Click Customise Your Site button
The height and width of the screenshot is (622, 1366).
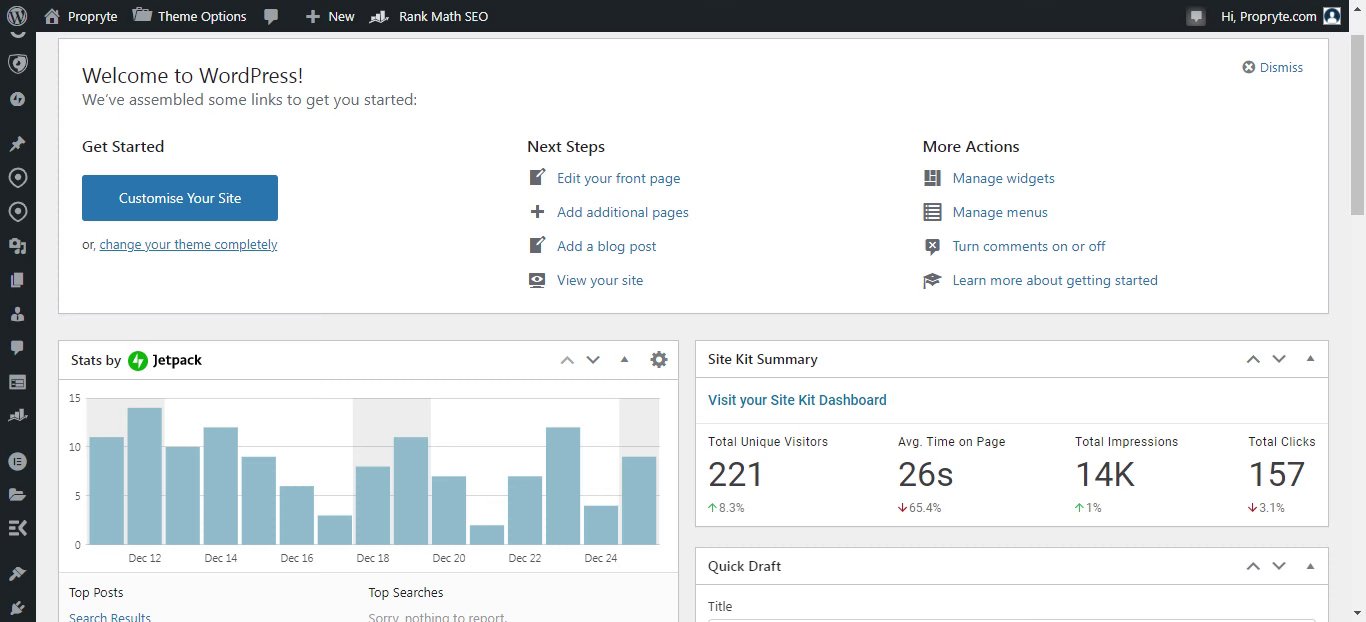[x=180, y=198]
